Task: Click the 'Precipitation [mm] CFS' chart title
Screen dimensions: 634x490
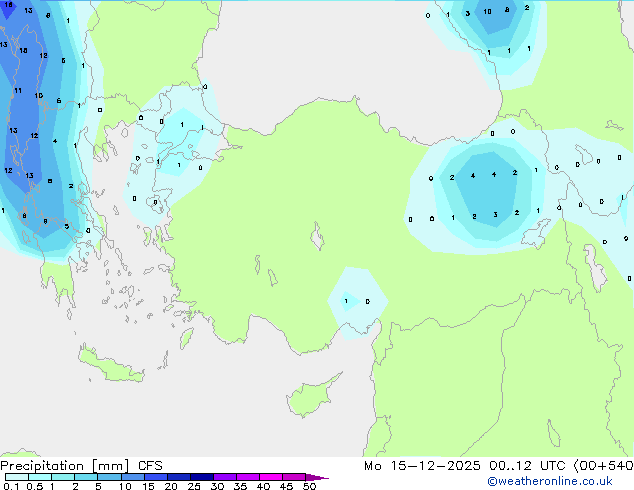Action: pyautogui.click(x=81, y=466)
